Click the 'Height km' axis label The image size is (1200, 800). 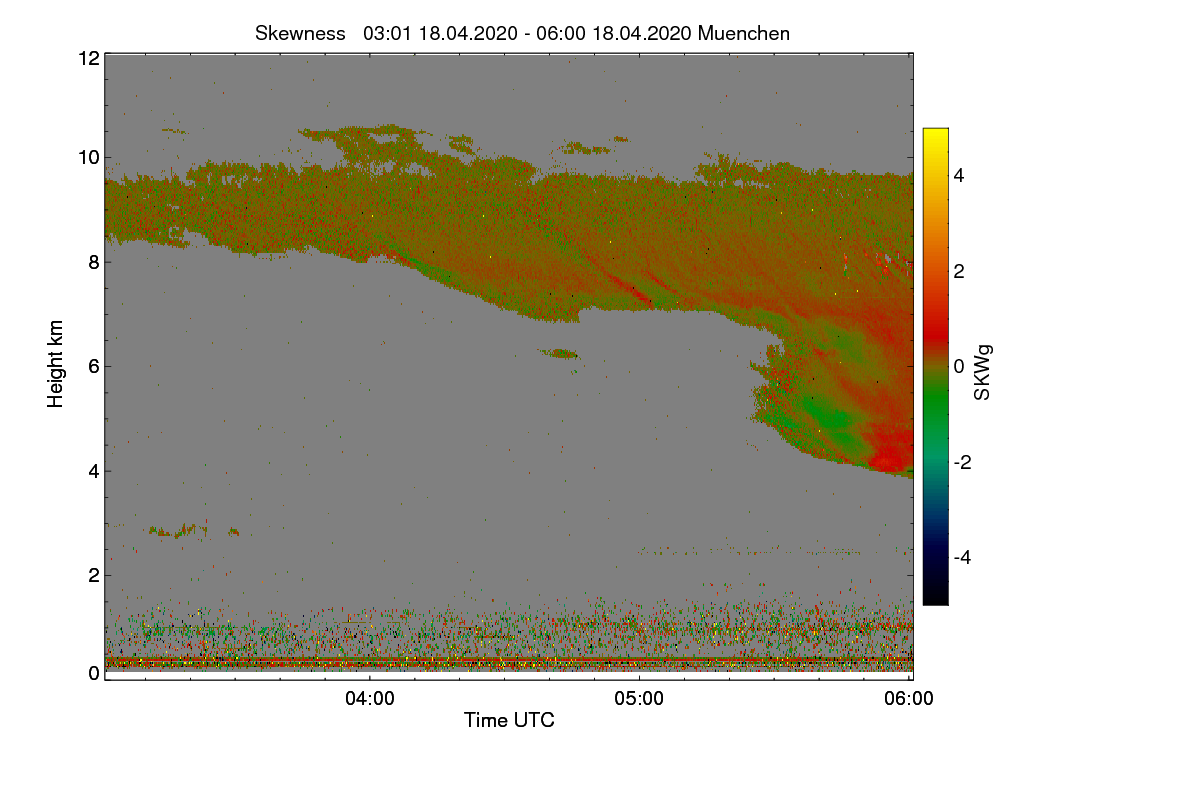coord(56,364)
